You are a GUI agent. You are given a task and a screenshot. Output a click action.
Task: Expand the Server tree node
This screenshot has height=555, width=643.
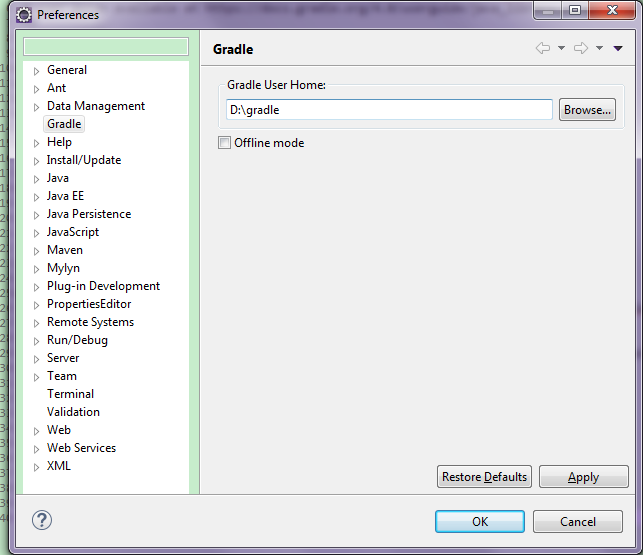[x=36, y=359]
